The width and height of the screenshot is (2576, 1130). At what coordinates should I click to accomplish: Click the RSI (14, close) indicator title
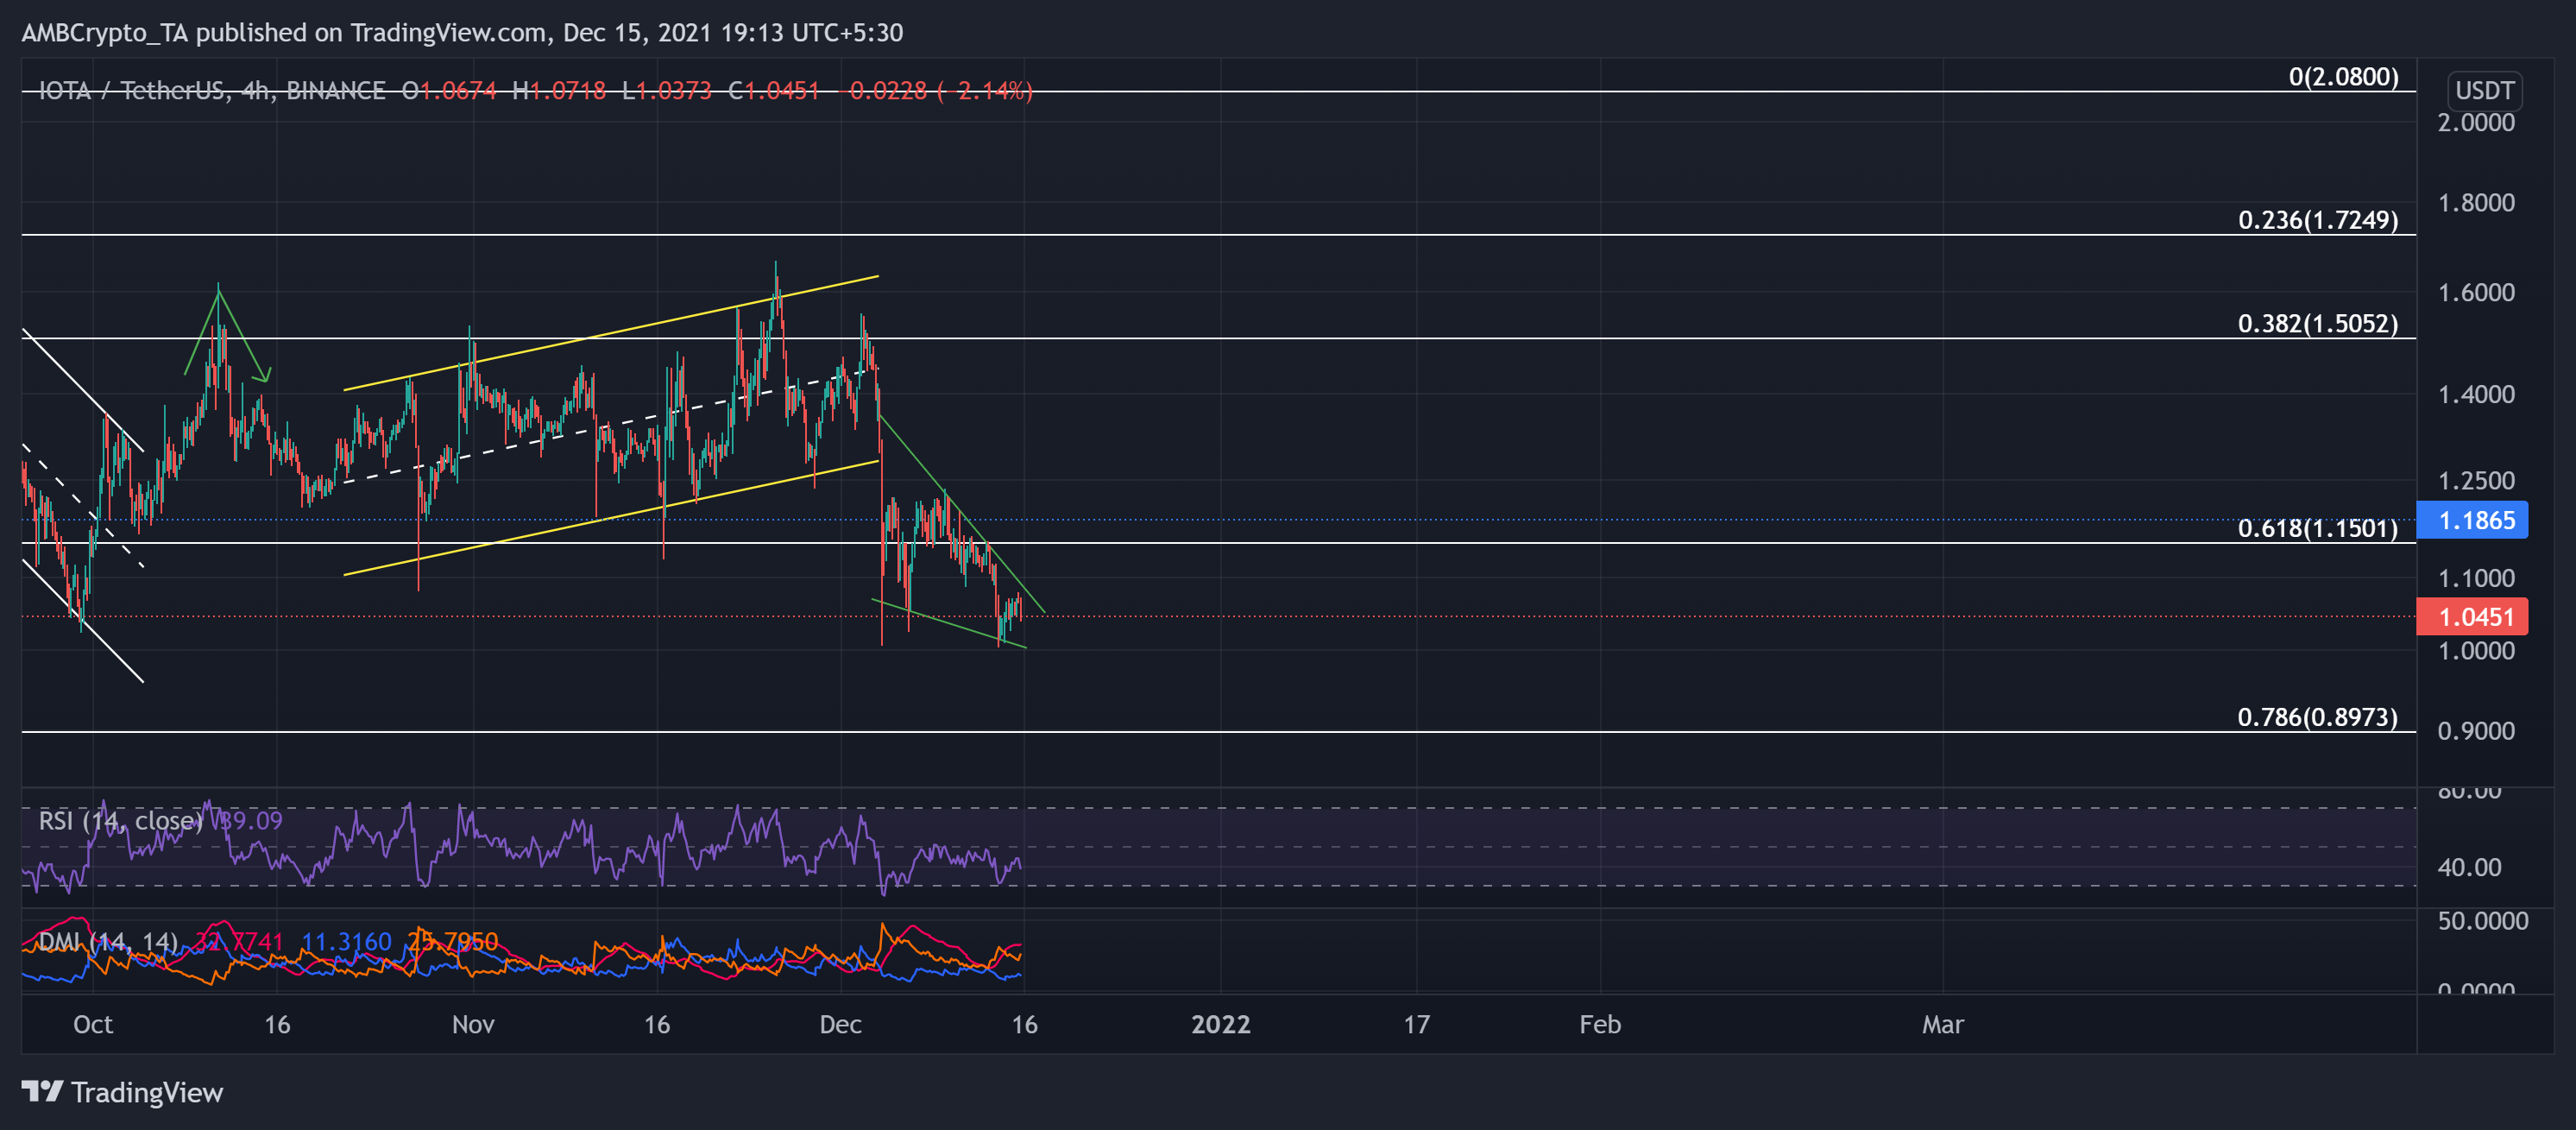click(120, 821)
